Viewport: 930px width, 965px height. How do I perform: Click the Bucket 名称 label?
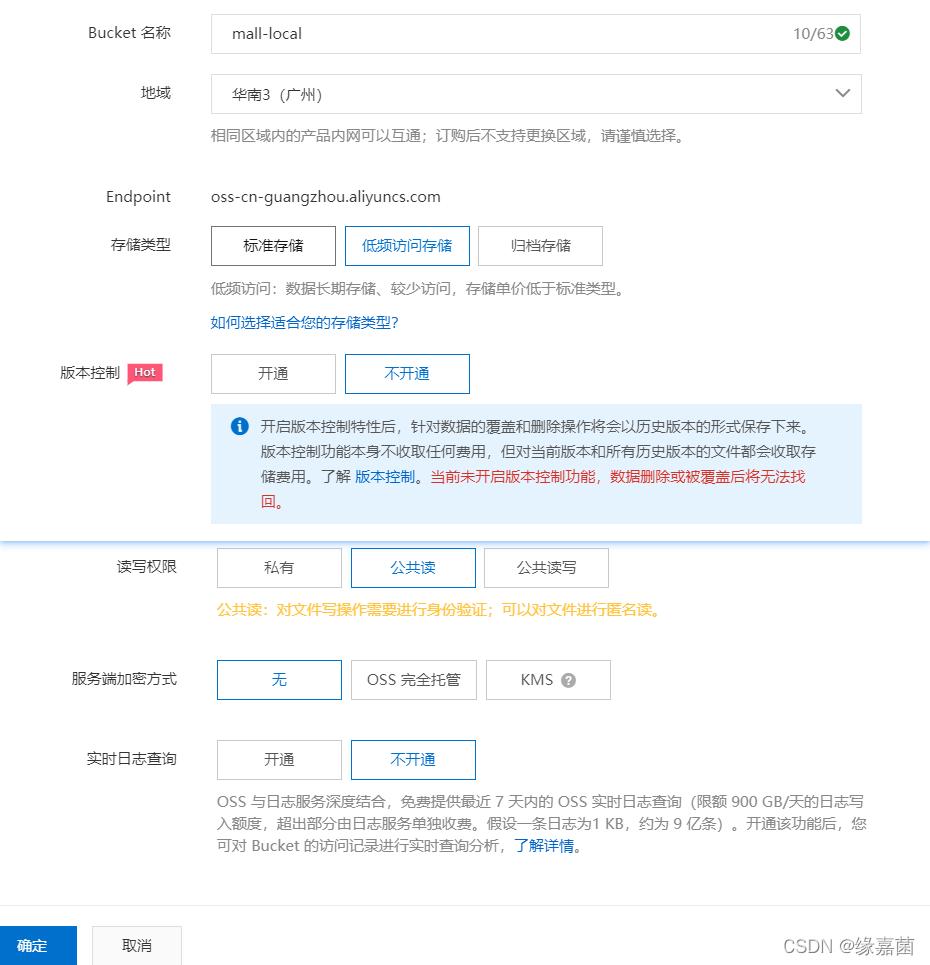[x=129, y=33]
